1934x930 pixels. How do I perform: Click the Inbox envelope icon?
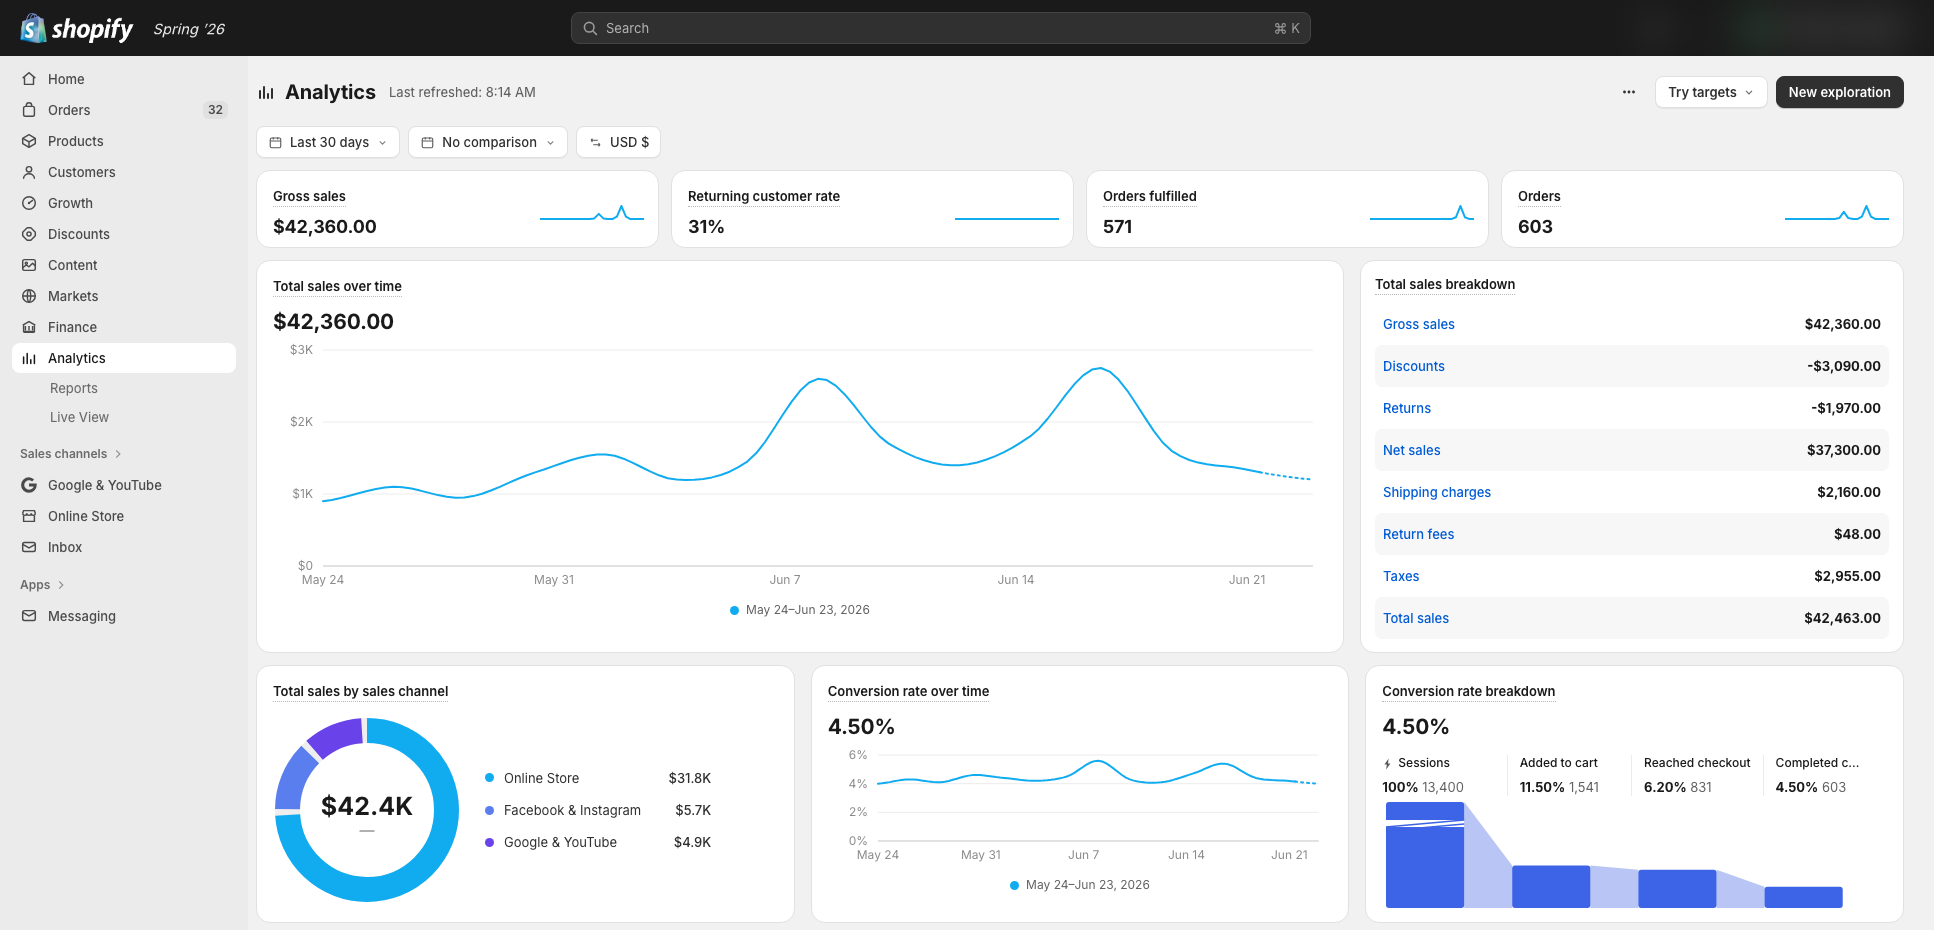pos(29,547)
